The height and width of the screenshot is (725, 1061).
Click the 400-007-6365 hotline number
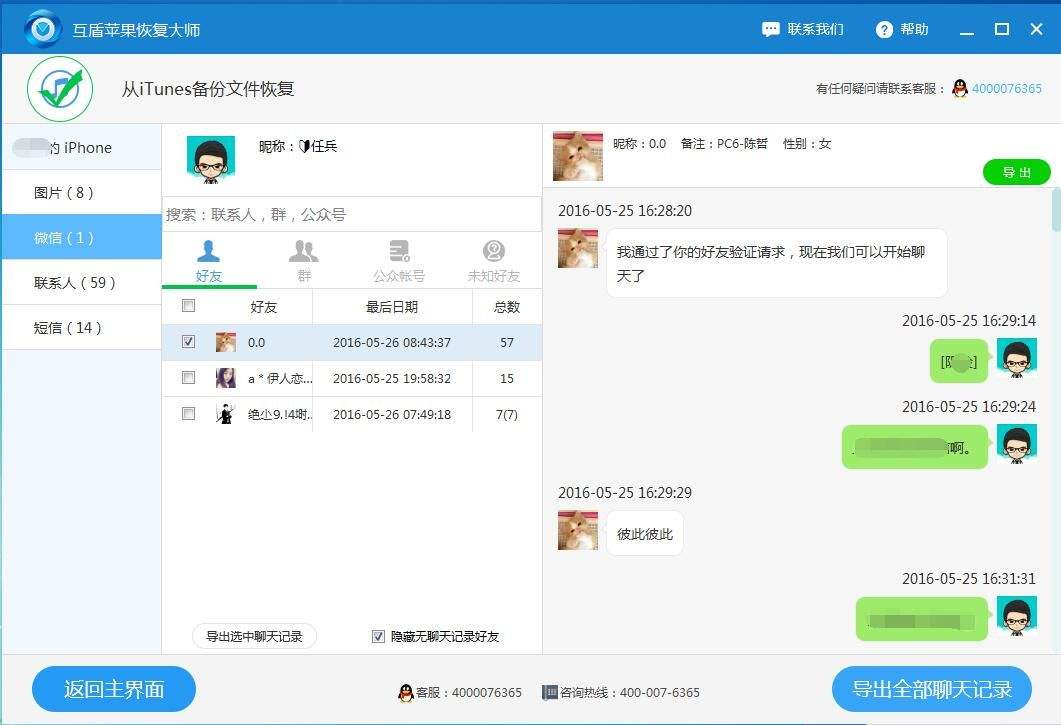coord(660,693)
